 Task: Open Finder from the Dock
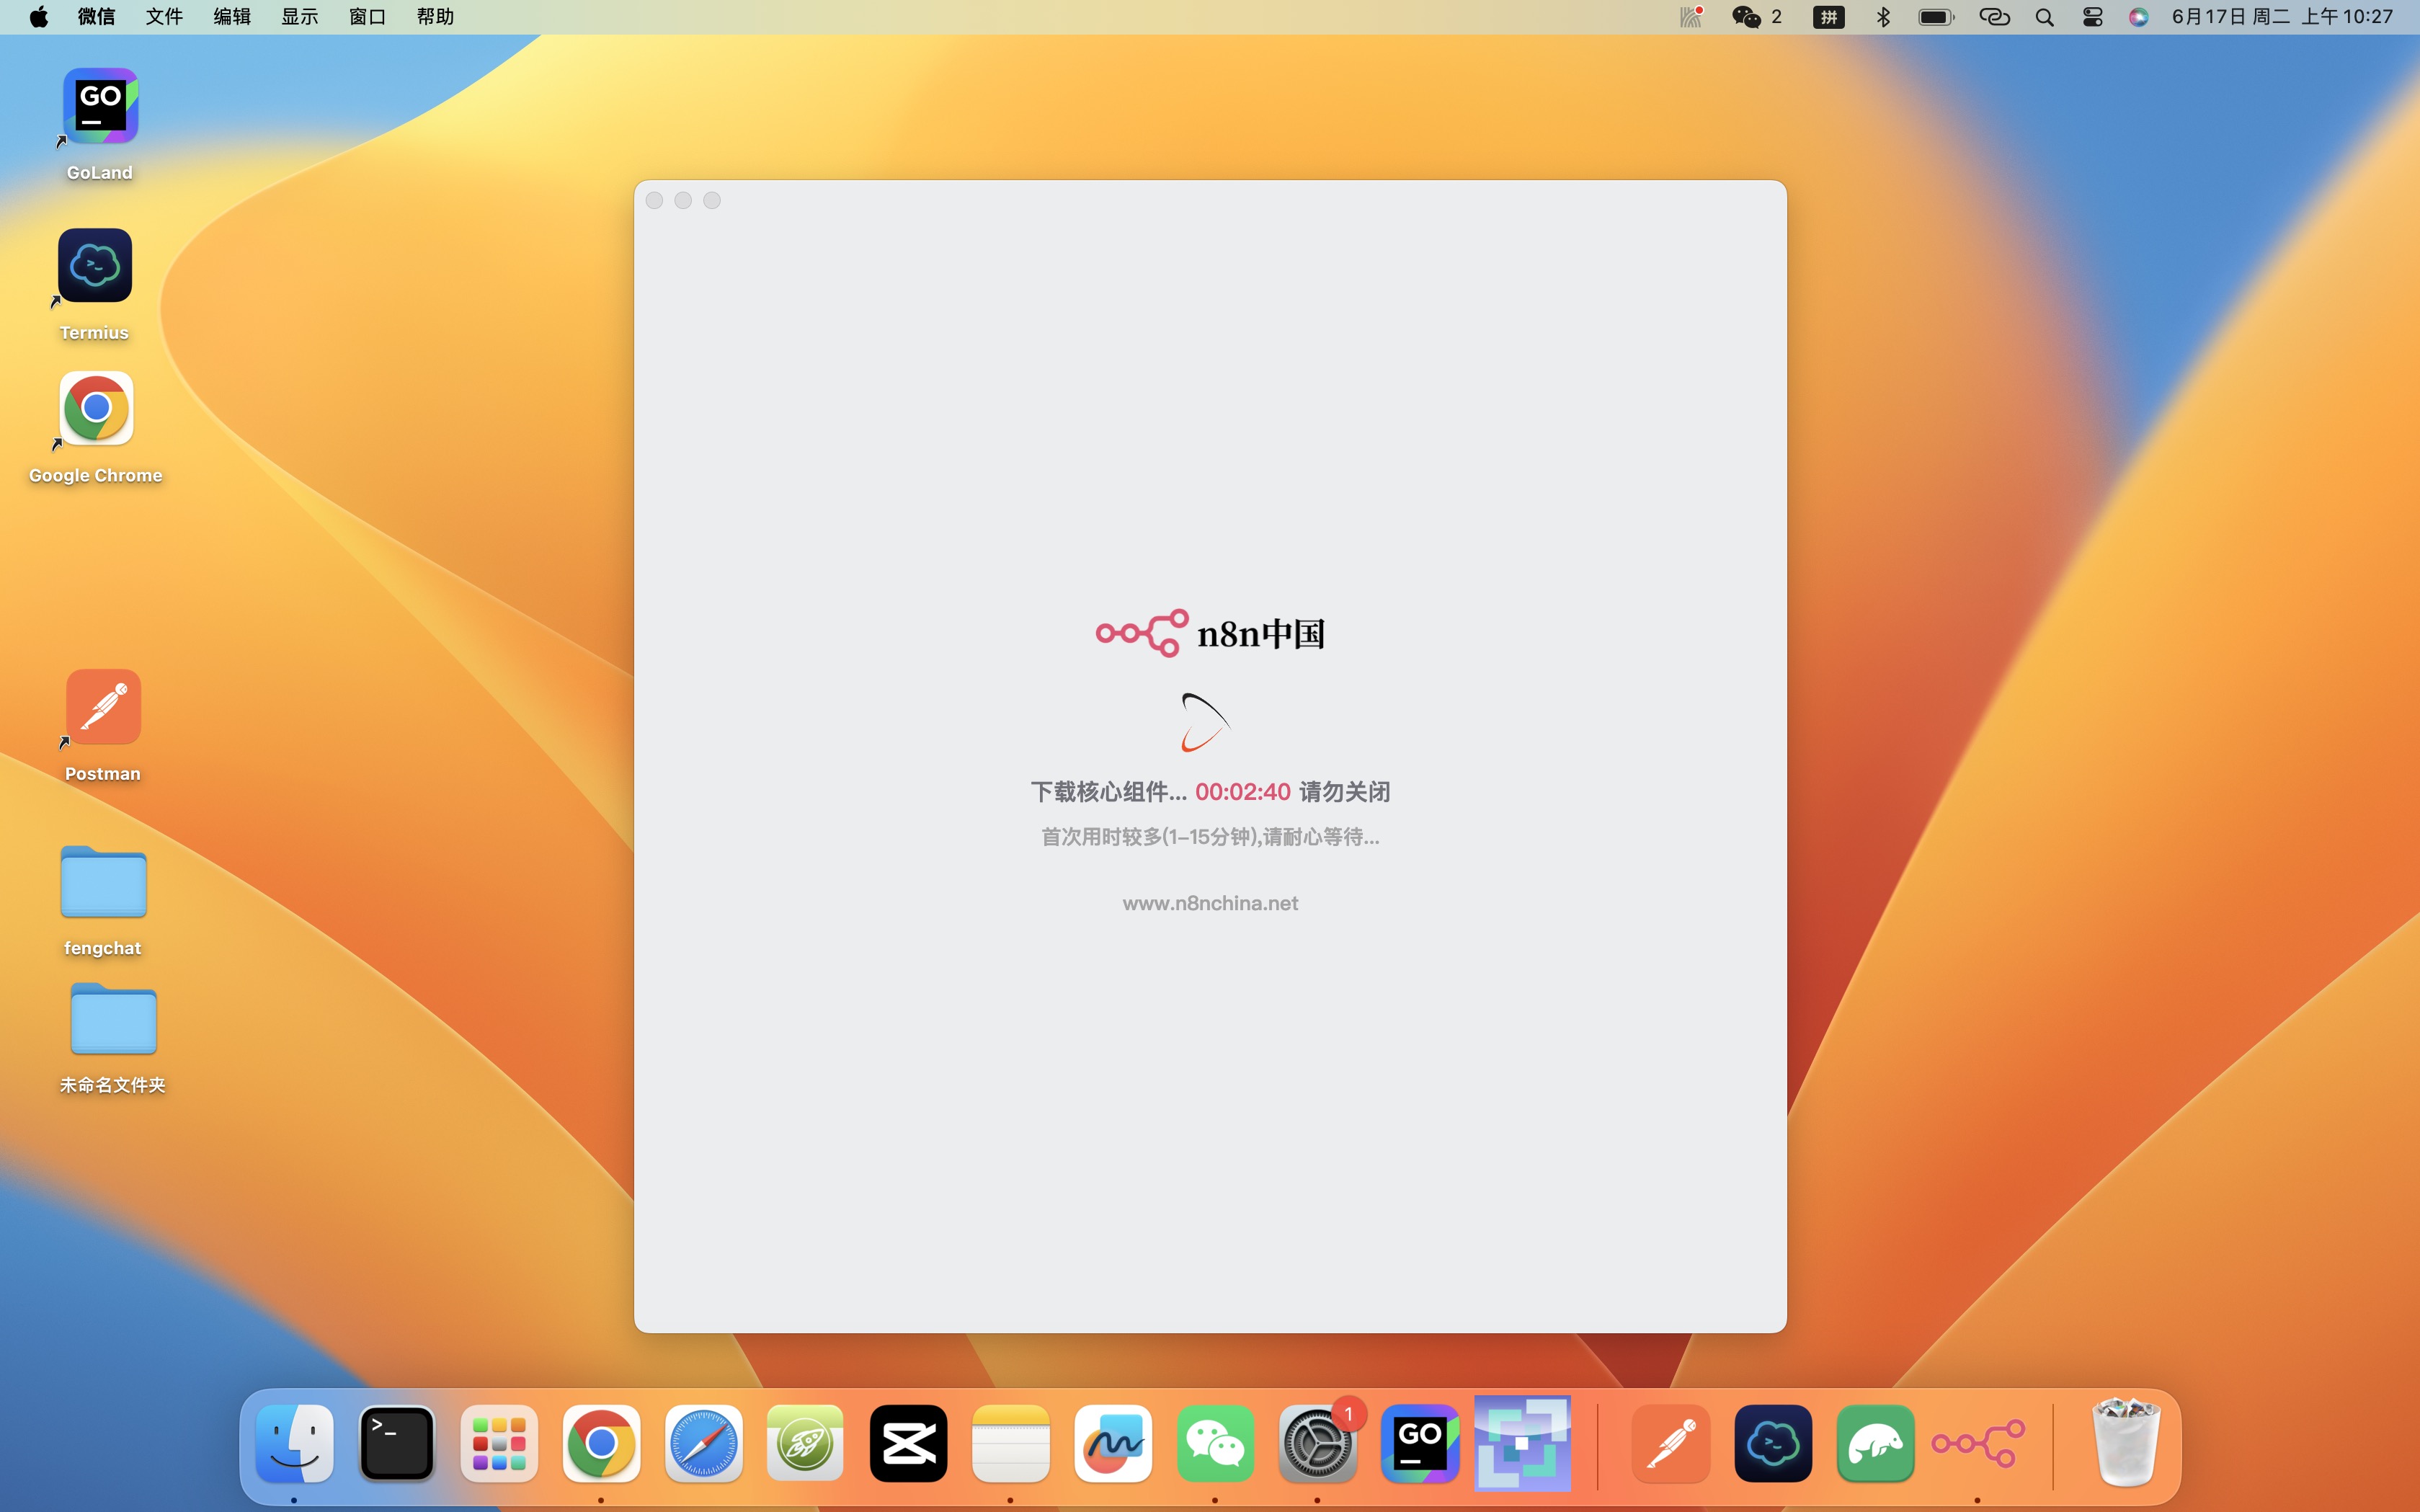(295, 1443)
